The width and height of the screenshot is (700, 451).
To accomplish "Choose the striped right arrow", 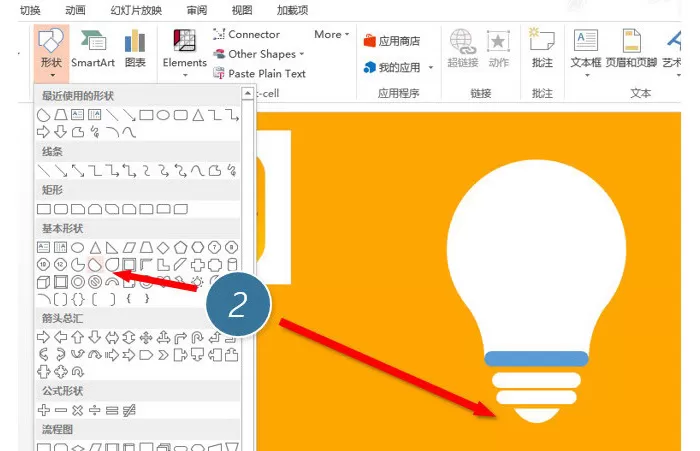I will 112,355.
